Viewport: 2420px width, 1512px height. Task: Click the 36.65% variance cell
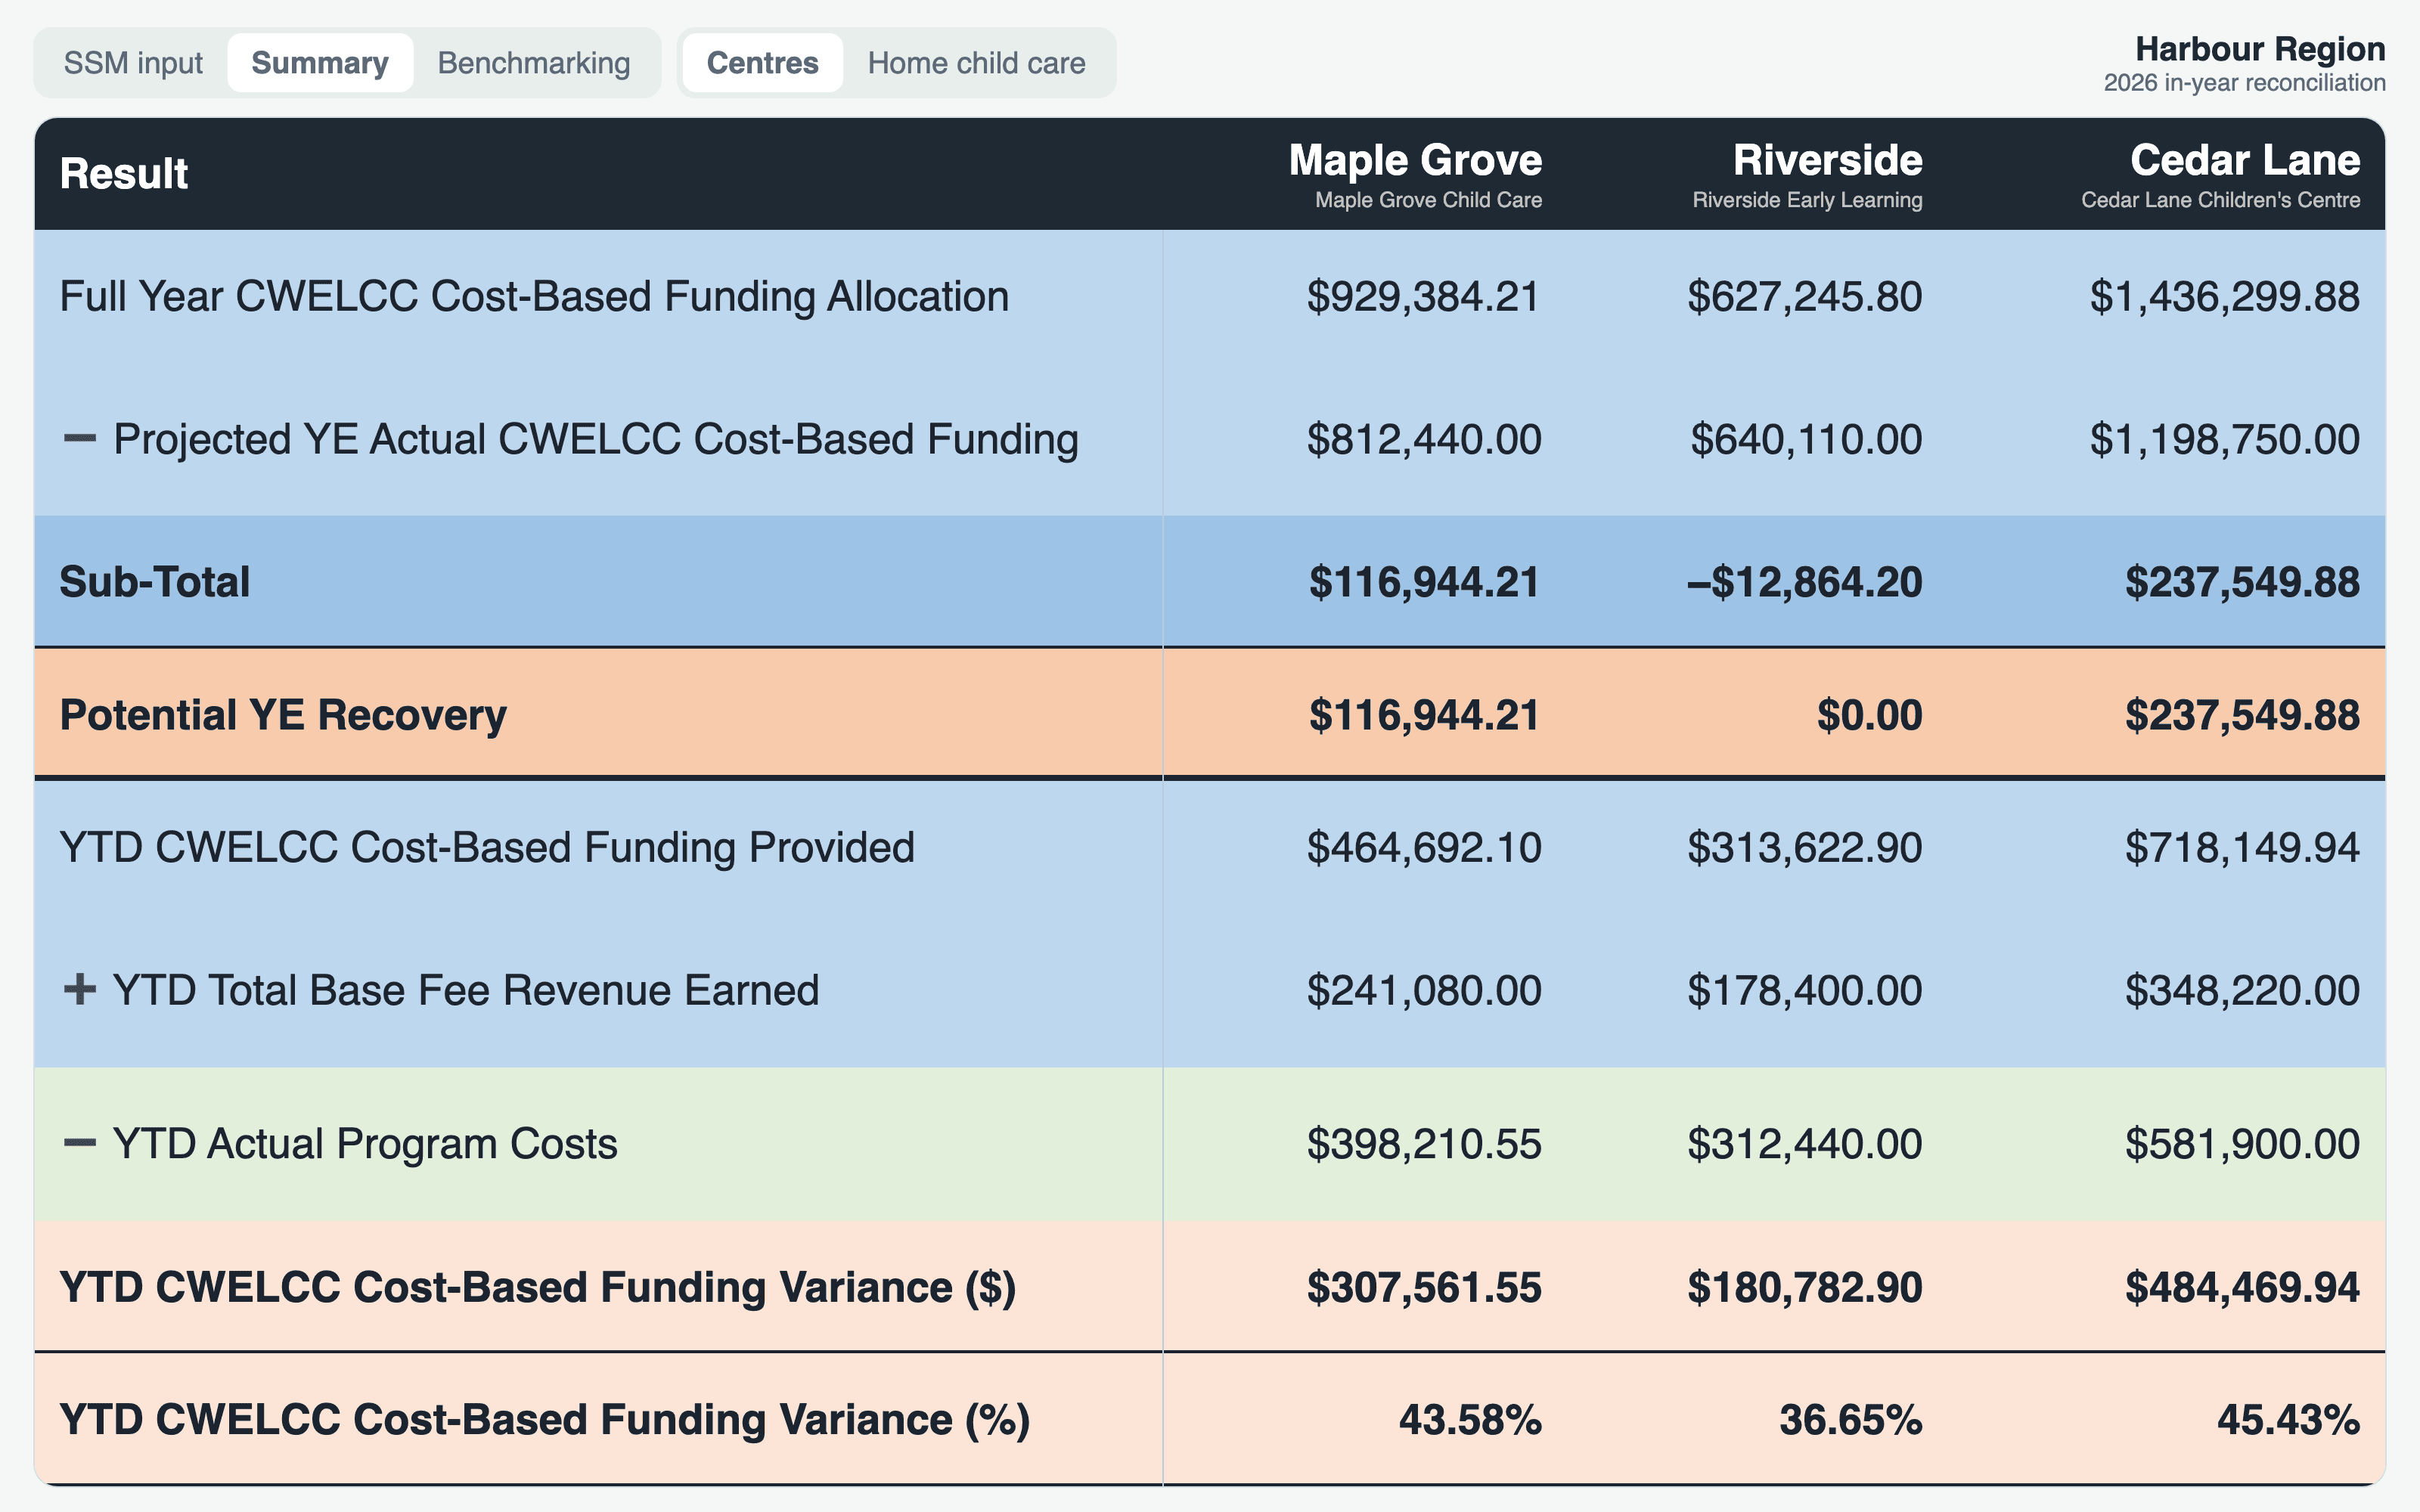(1851, 1420)
